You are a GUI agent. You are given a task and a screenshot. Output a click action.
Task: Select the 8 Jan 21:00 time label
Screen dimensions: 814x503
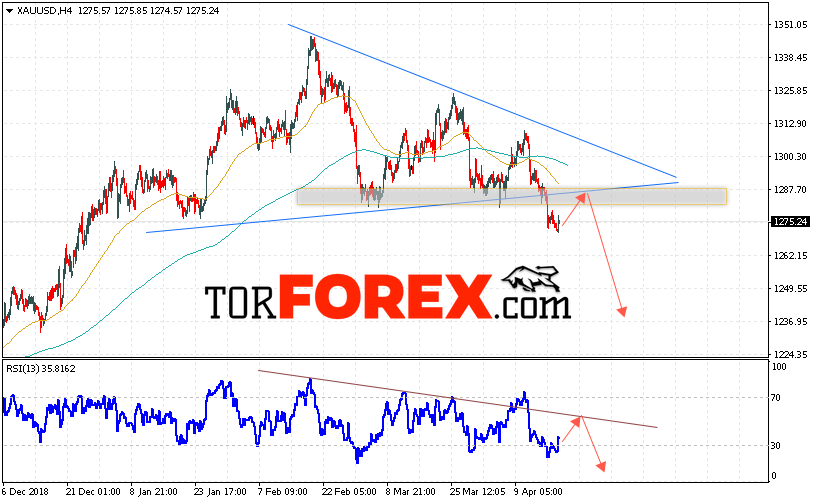coord(154,492)
